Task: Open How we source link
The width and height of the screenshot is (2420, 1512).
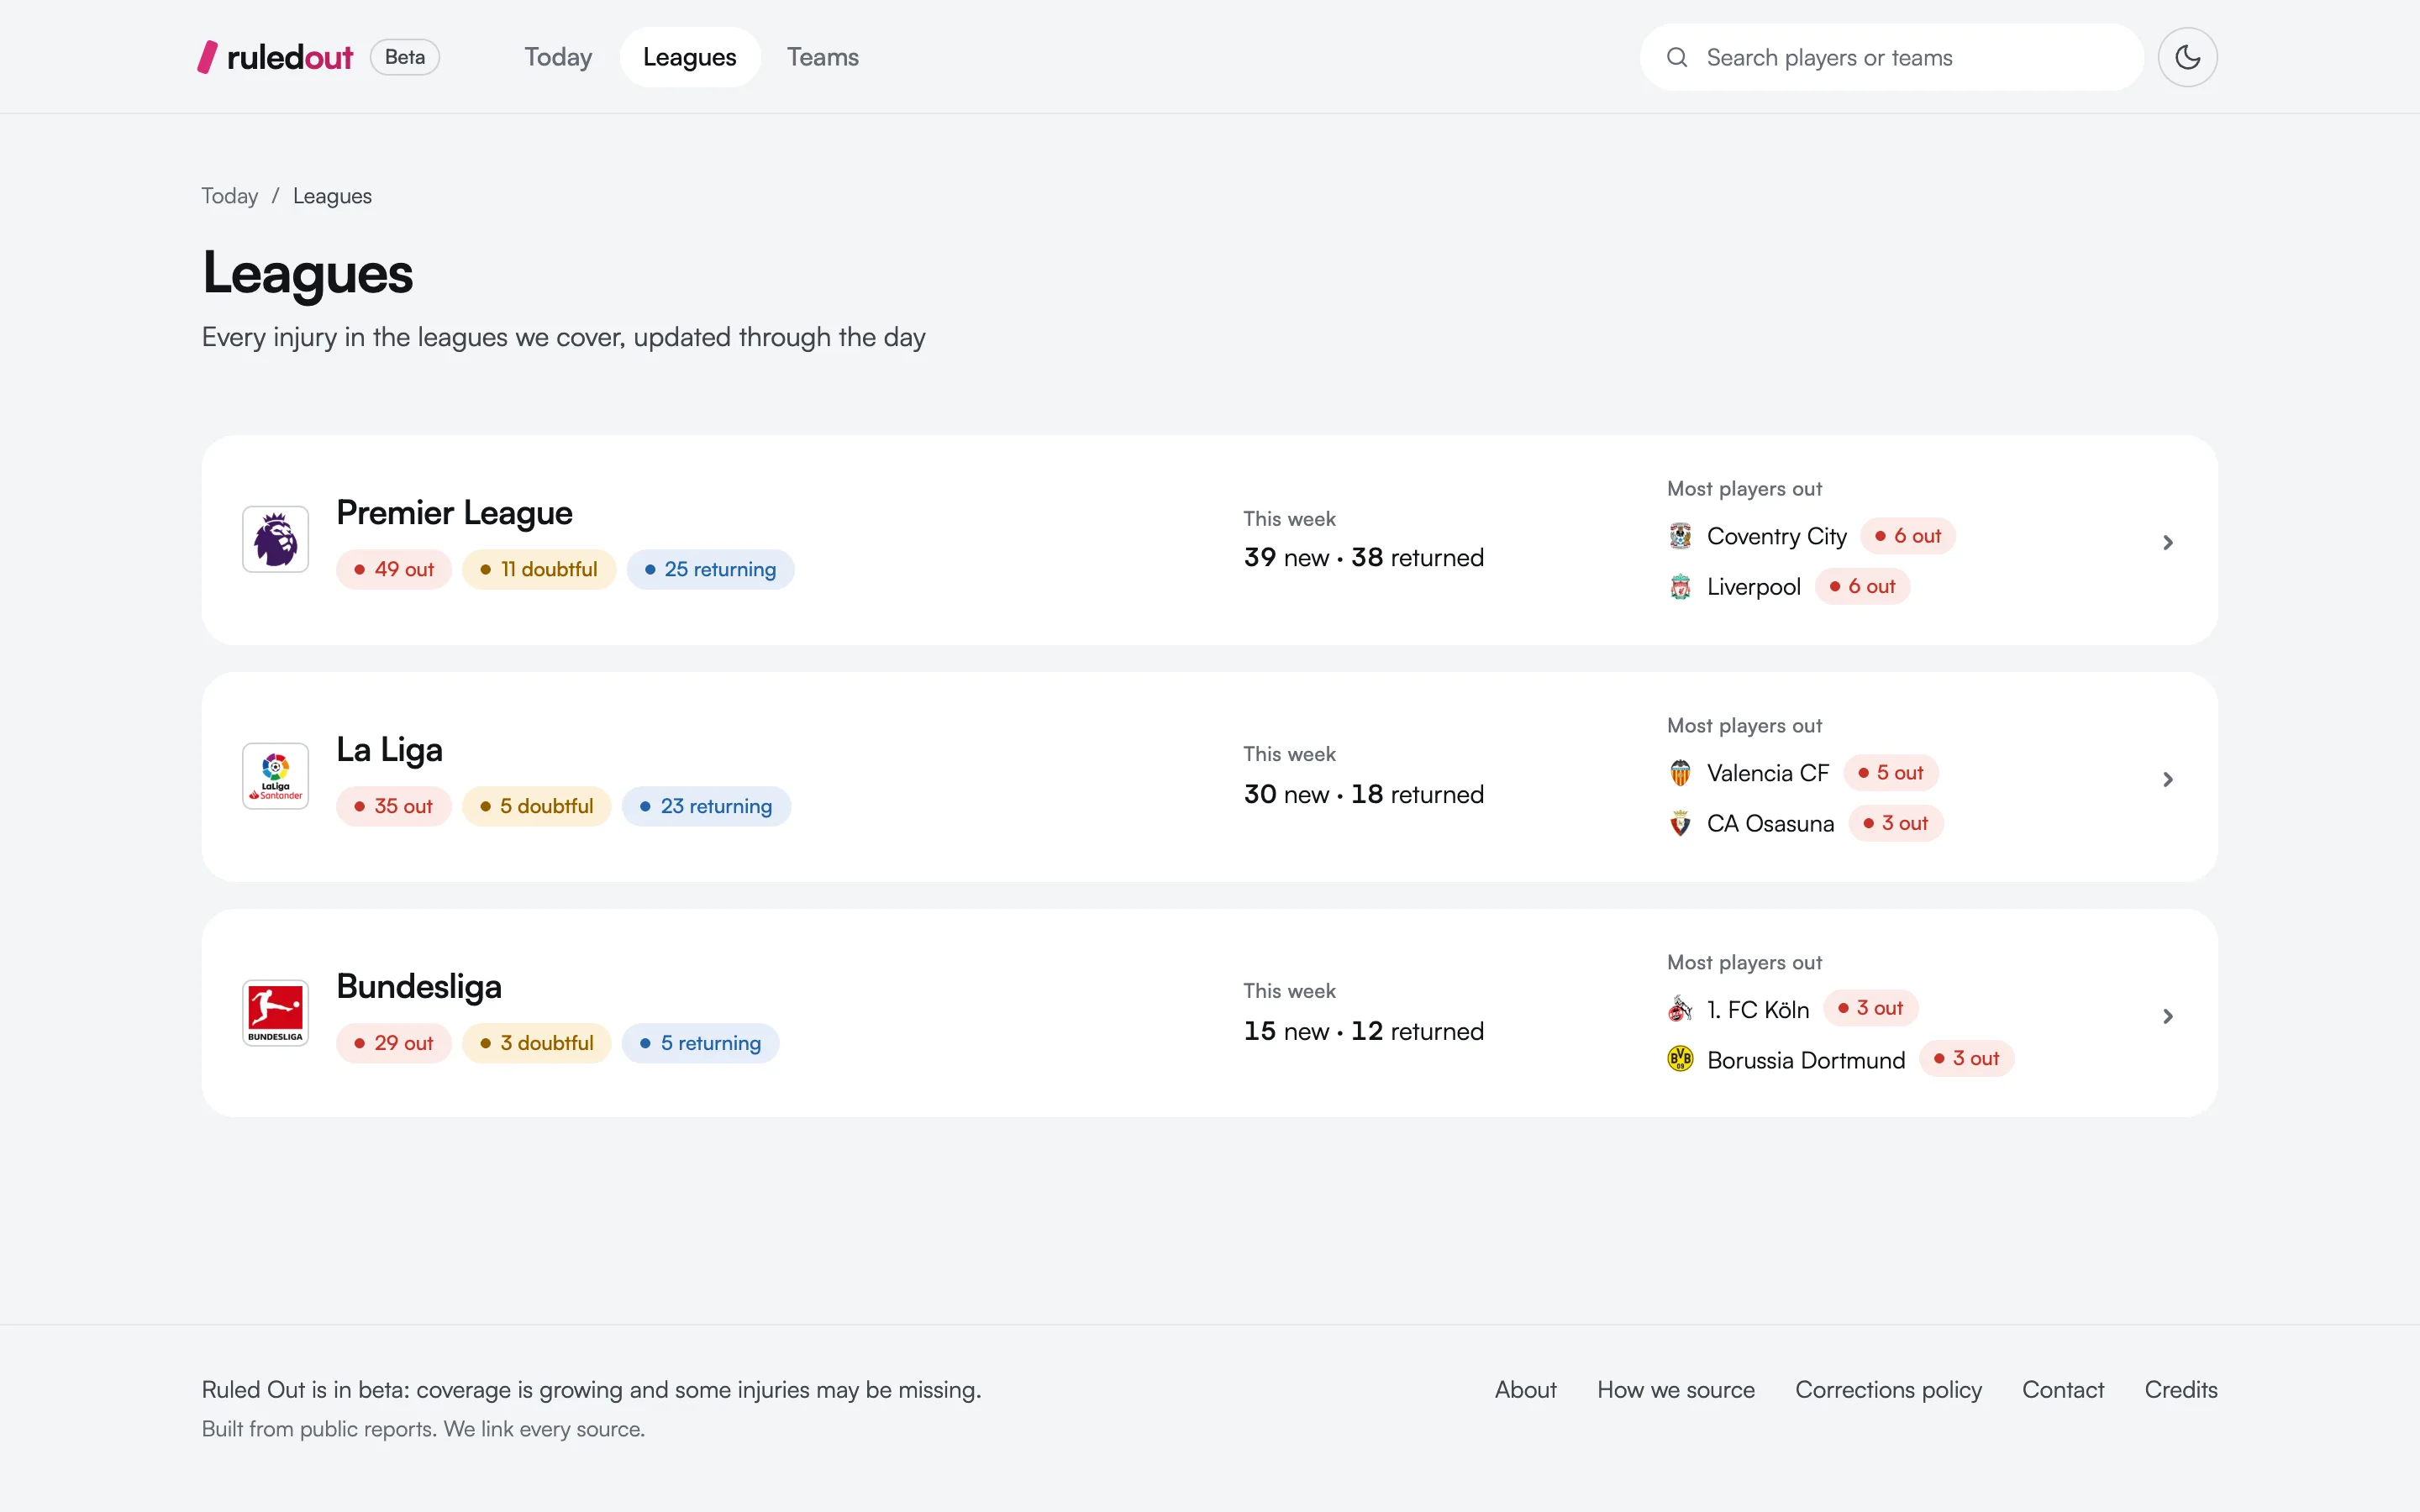Action: coord(1675,1389)
